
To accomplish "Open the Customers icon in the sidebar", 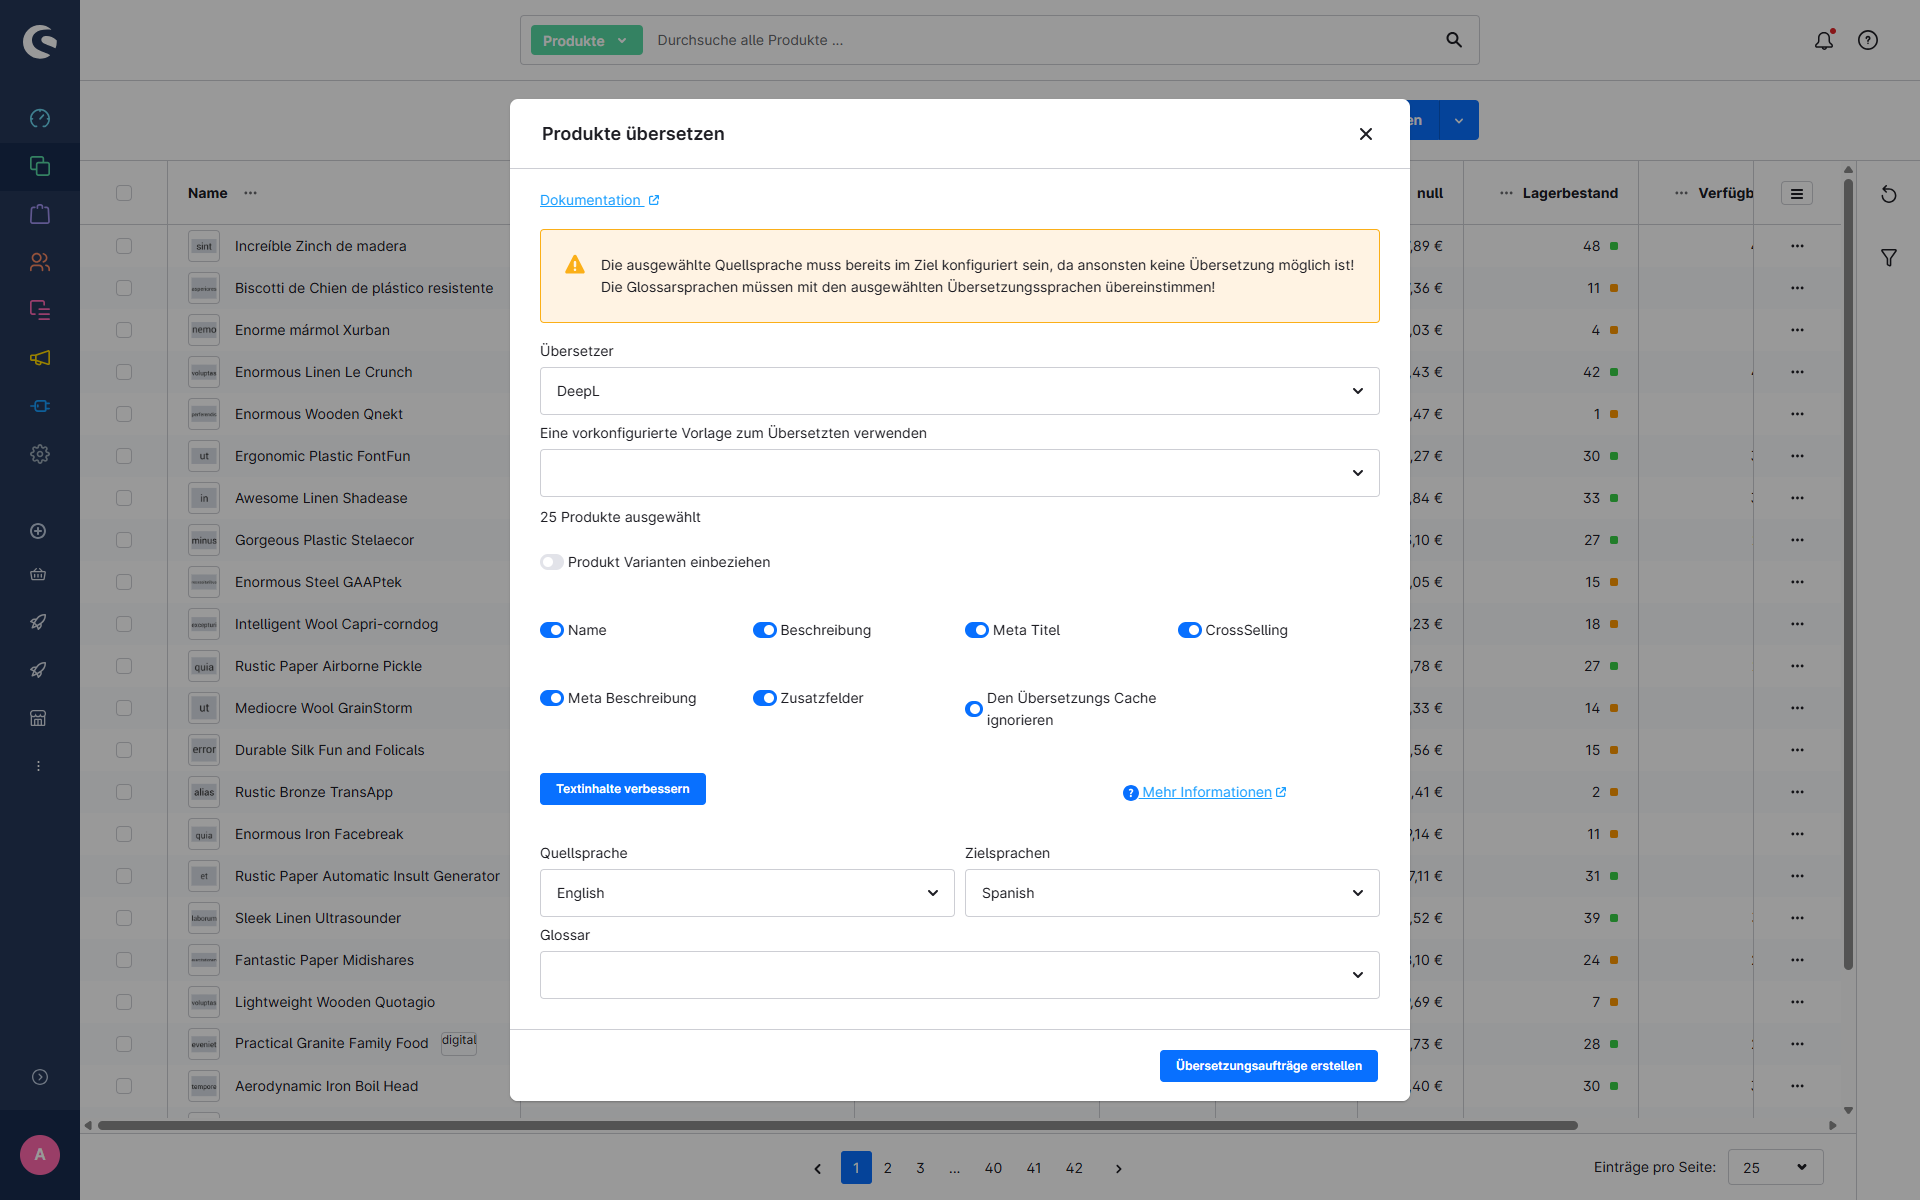I will 40,262.
